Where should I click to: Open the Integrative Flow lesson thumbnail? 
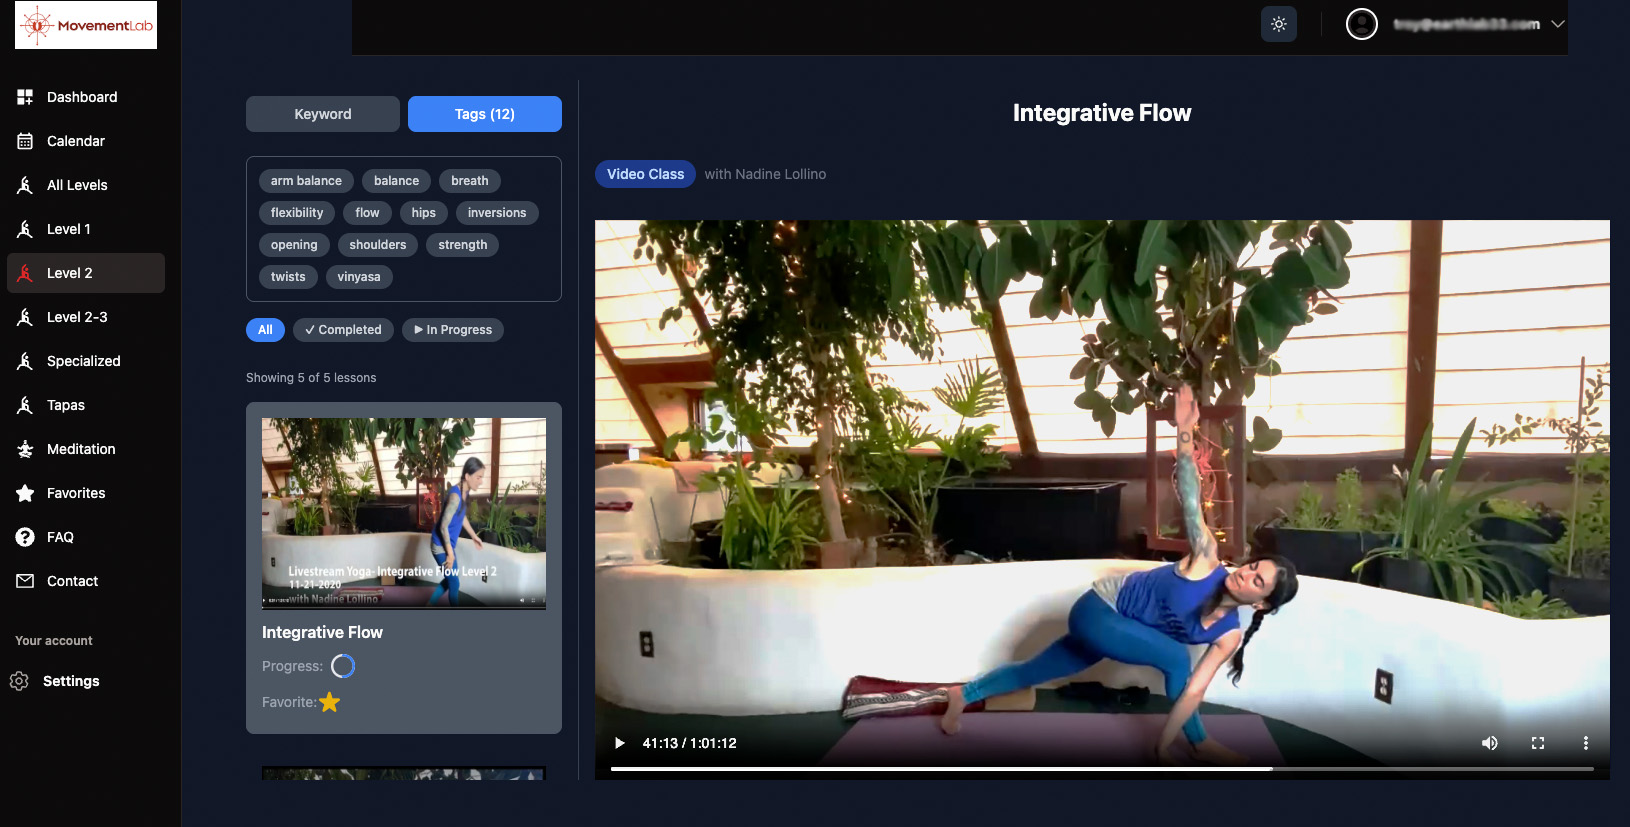click(x=403, y=513)
